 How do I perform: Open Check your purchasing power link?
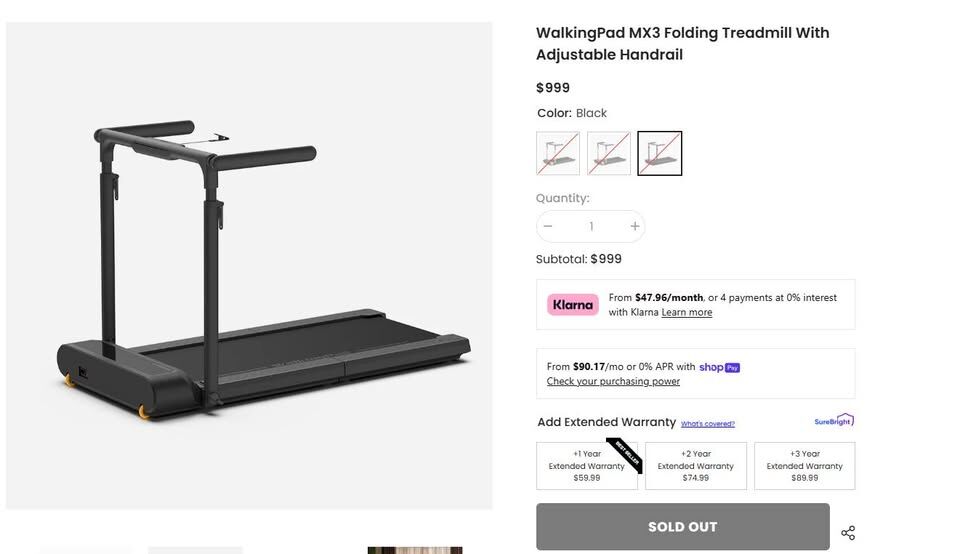[613, 381]
